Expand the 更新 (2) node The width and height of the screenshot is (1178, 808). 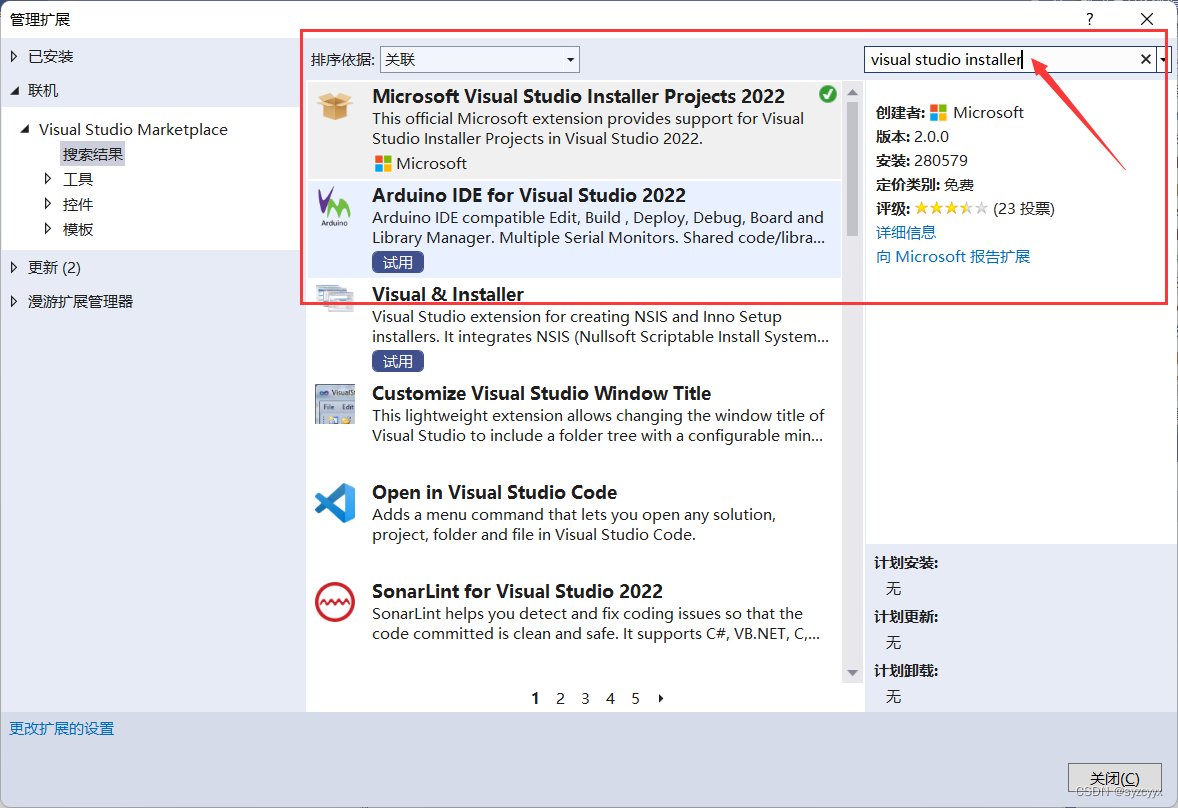14,267
